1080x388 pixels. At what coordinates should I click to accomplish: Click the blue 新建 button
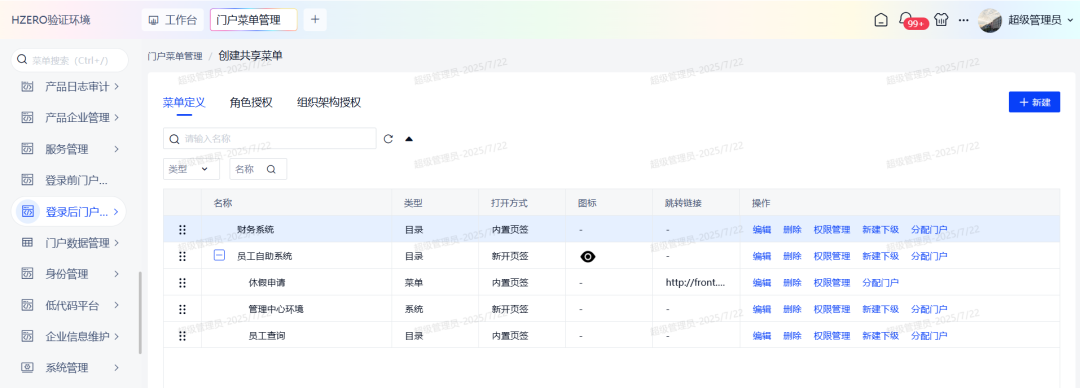[1034, 102]
